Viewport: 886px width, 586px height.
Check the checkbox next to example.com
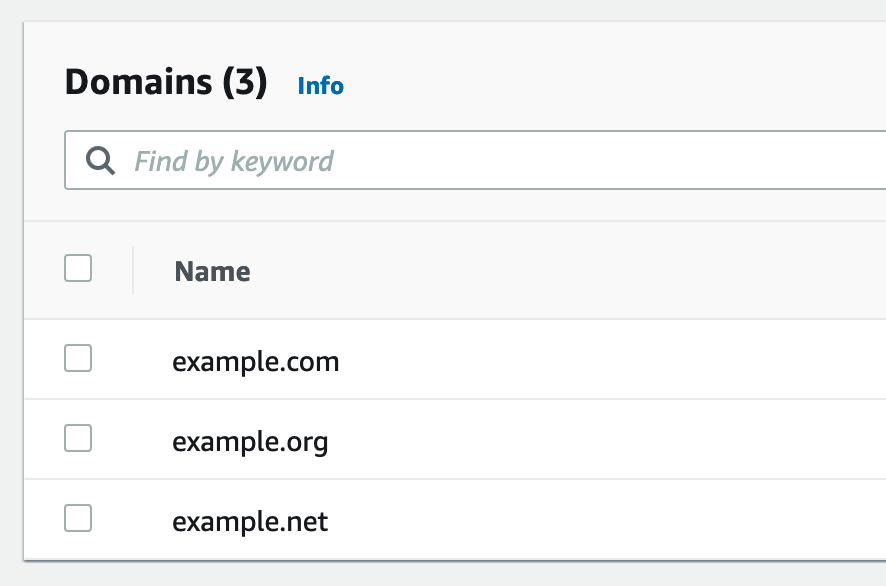(x=77, y=358)
